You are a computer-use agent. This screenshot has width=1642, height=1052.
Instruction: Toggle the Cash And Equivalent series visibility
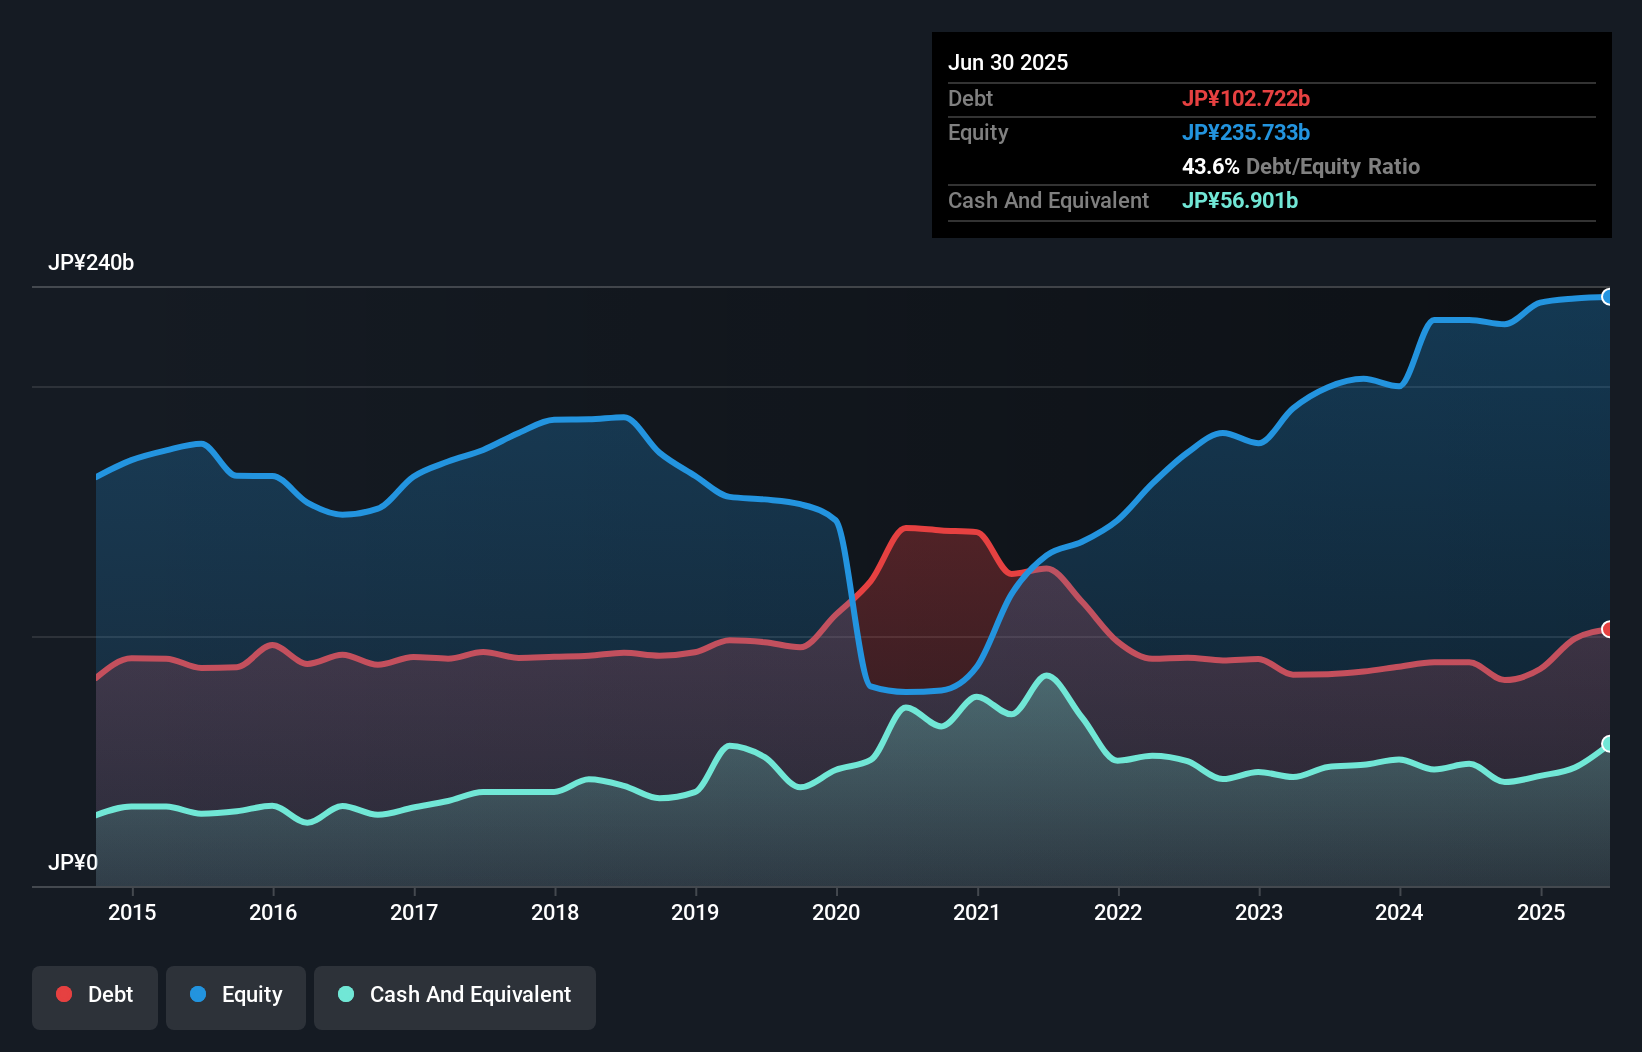pyautogui.click(x=455, y=996)
